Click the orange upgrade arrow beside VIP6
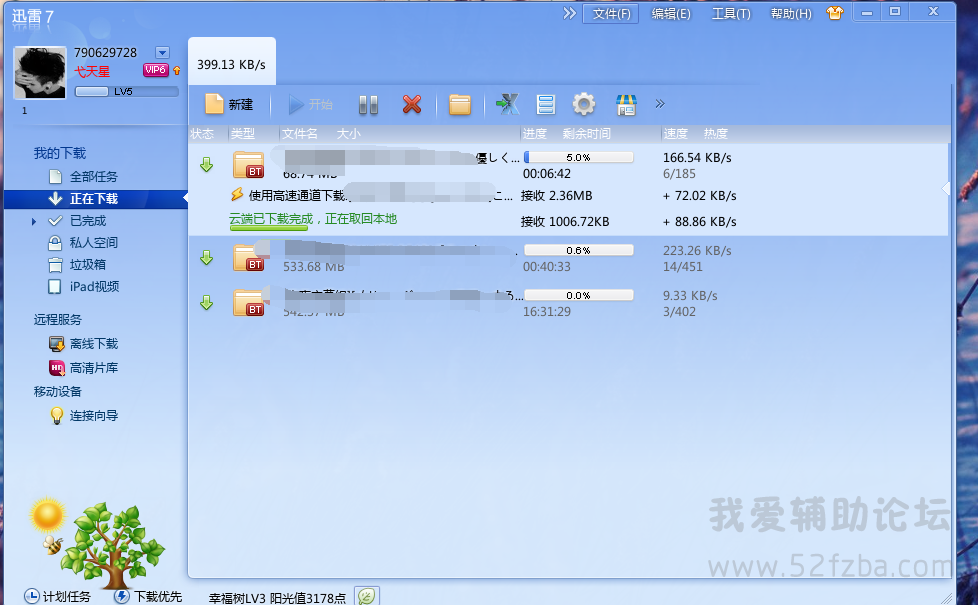This screenshot has height=605, width=978. [177, 70]
